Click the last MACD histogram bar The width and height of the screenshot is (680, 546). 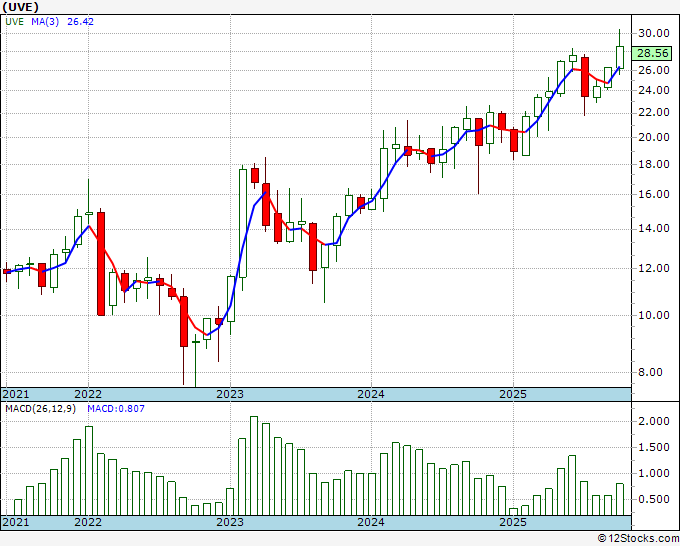pyautogui.click(x=620, y=499)
